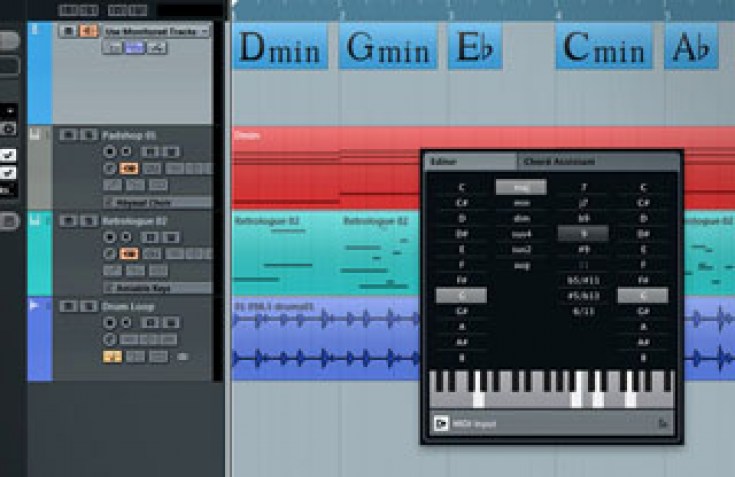Image resolution: width=735 pixels, height=477 pixels.
Task: Select highlighted G in bass note column
Action: [x=643, y=296]
